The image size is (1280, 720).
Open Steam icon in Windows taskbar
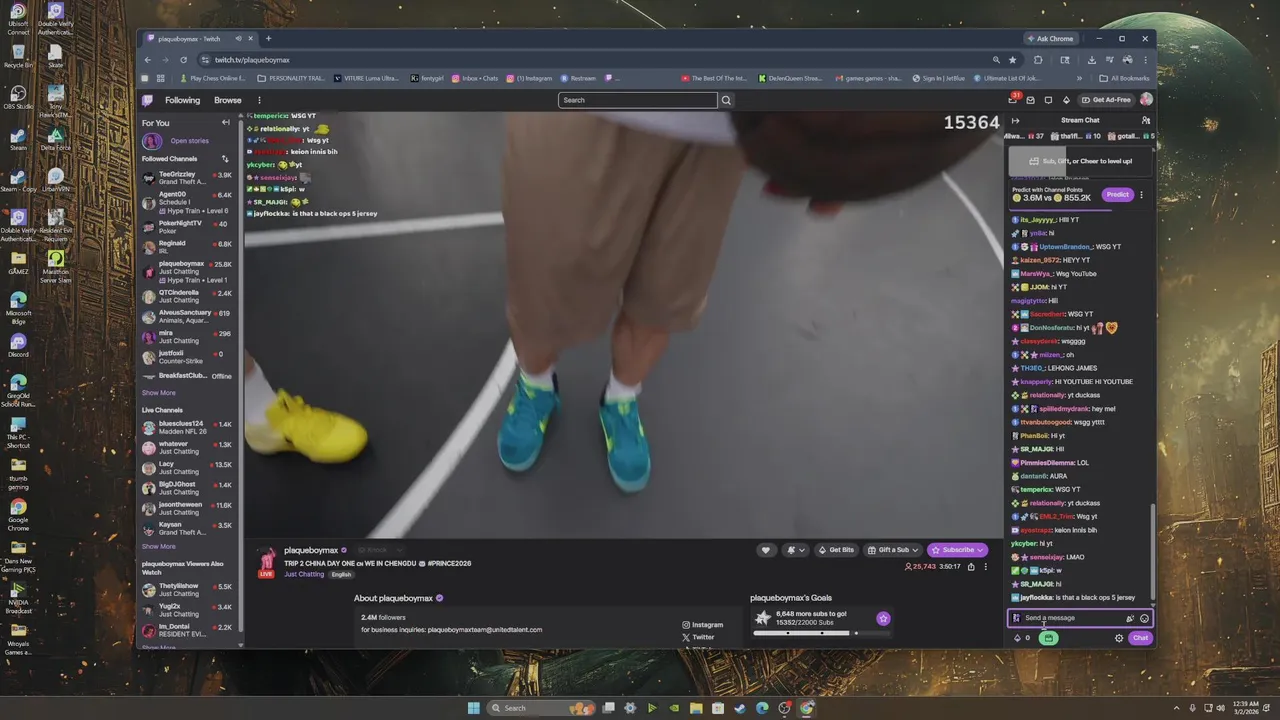(740, 708)
